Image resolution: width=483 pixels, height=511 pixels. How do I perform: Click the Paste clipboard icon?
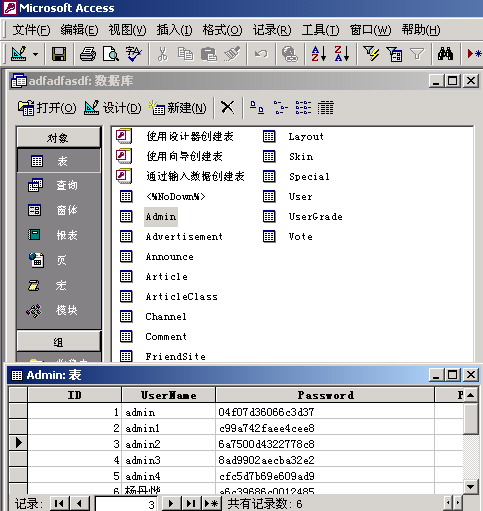click(209, 54)
